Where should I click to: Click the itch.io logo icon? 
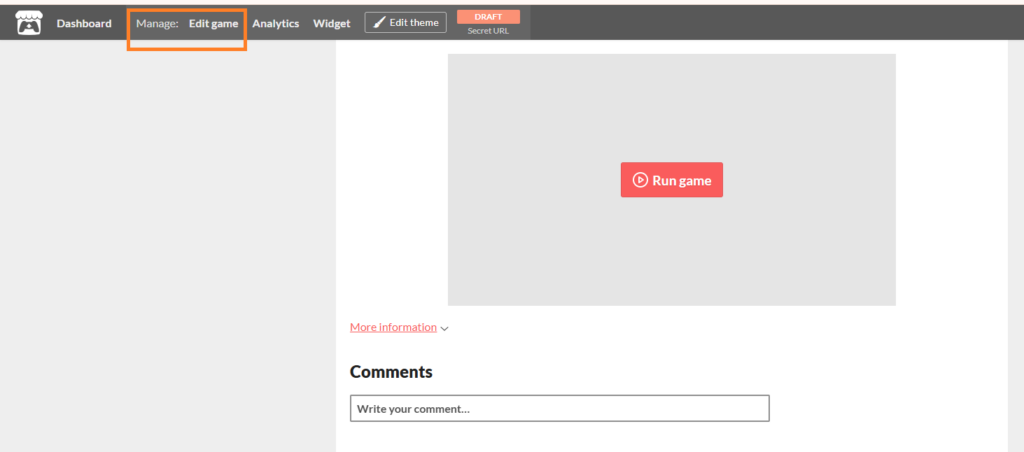coord(28,22)
